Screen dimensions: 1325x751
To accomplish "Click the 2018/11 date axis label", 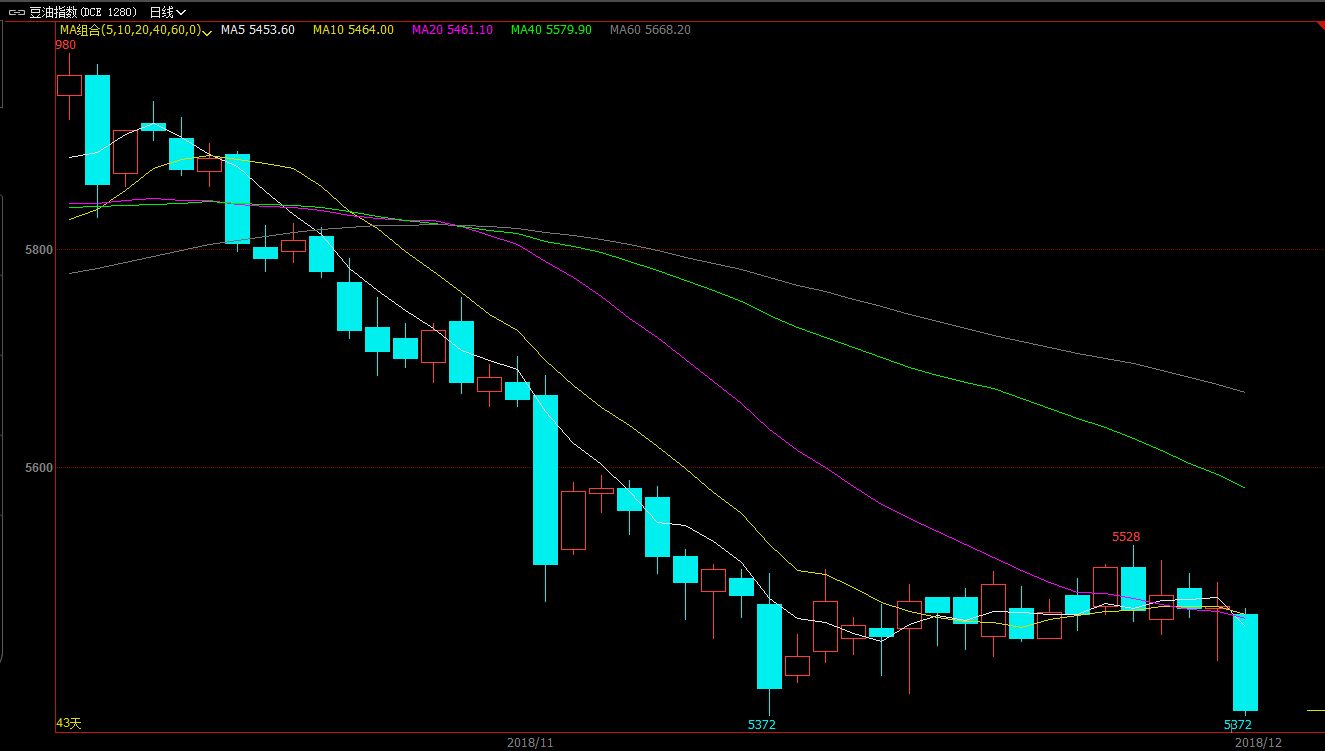I will coord(530,743).
